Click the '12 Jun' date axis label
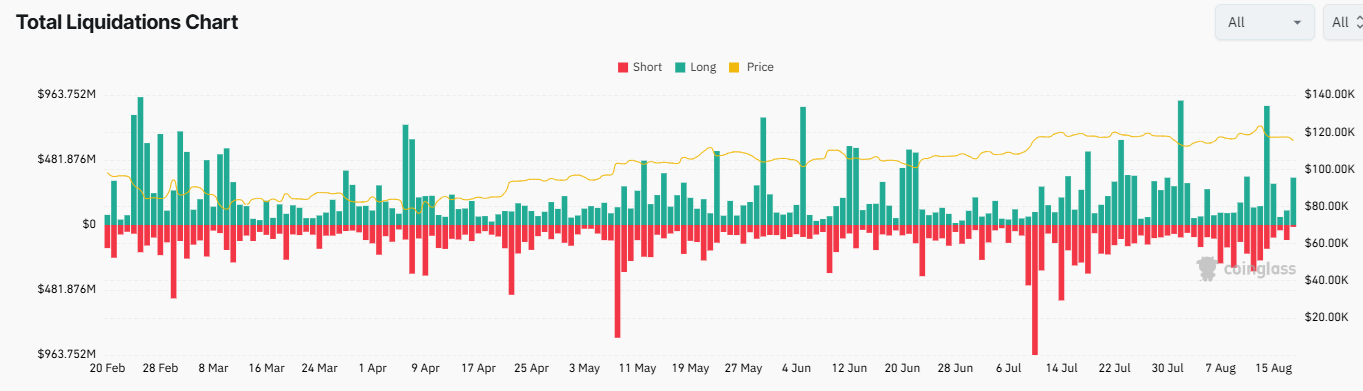Viewport: 1363px width, 391px height. click(849, 368)
